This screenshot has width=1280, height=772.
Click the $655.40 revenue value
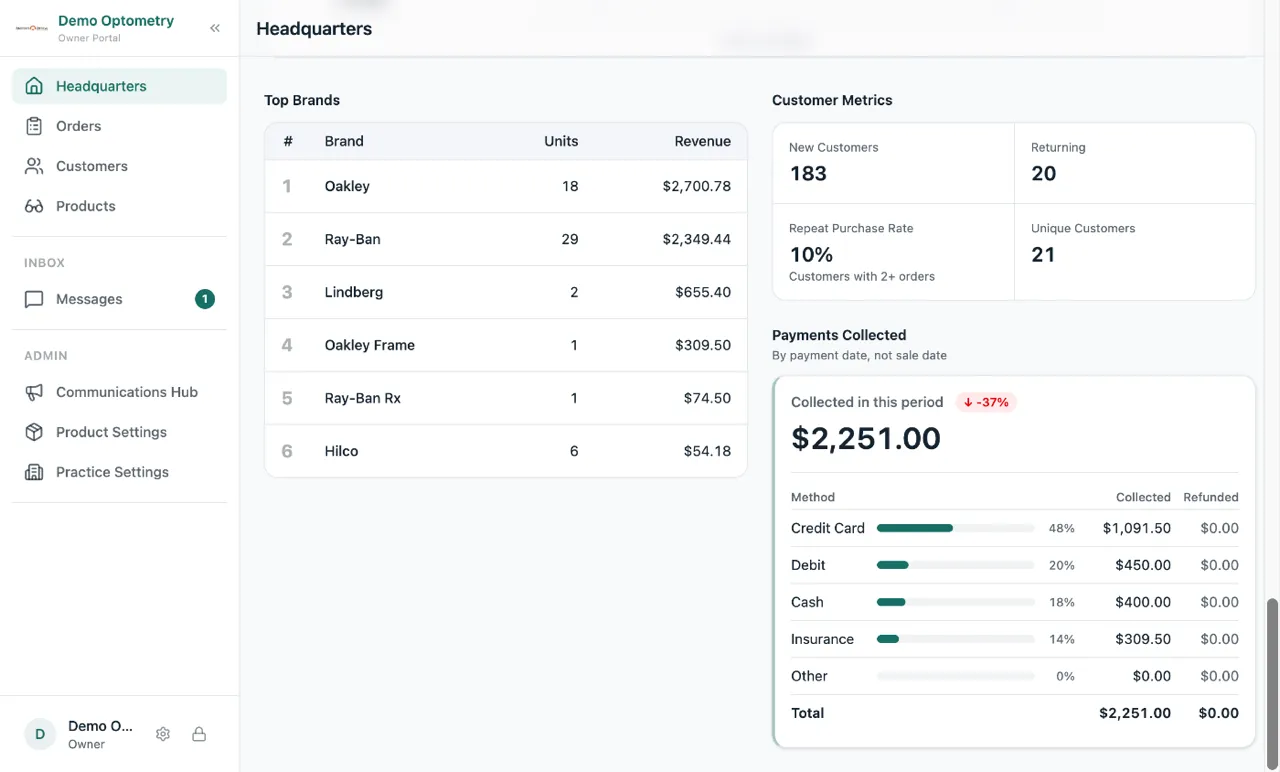(x=703, y=292)
